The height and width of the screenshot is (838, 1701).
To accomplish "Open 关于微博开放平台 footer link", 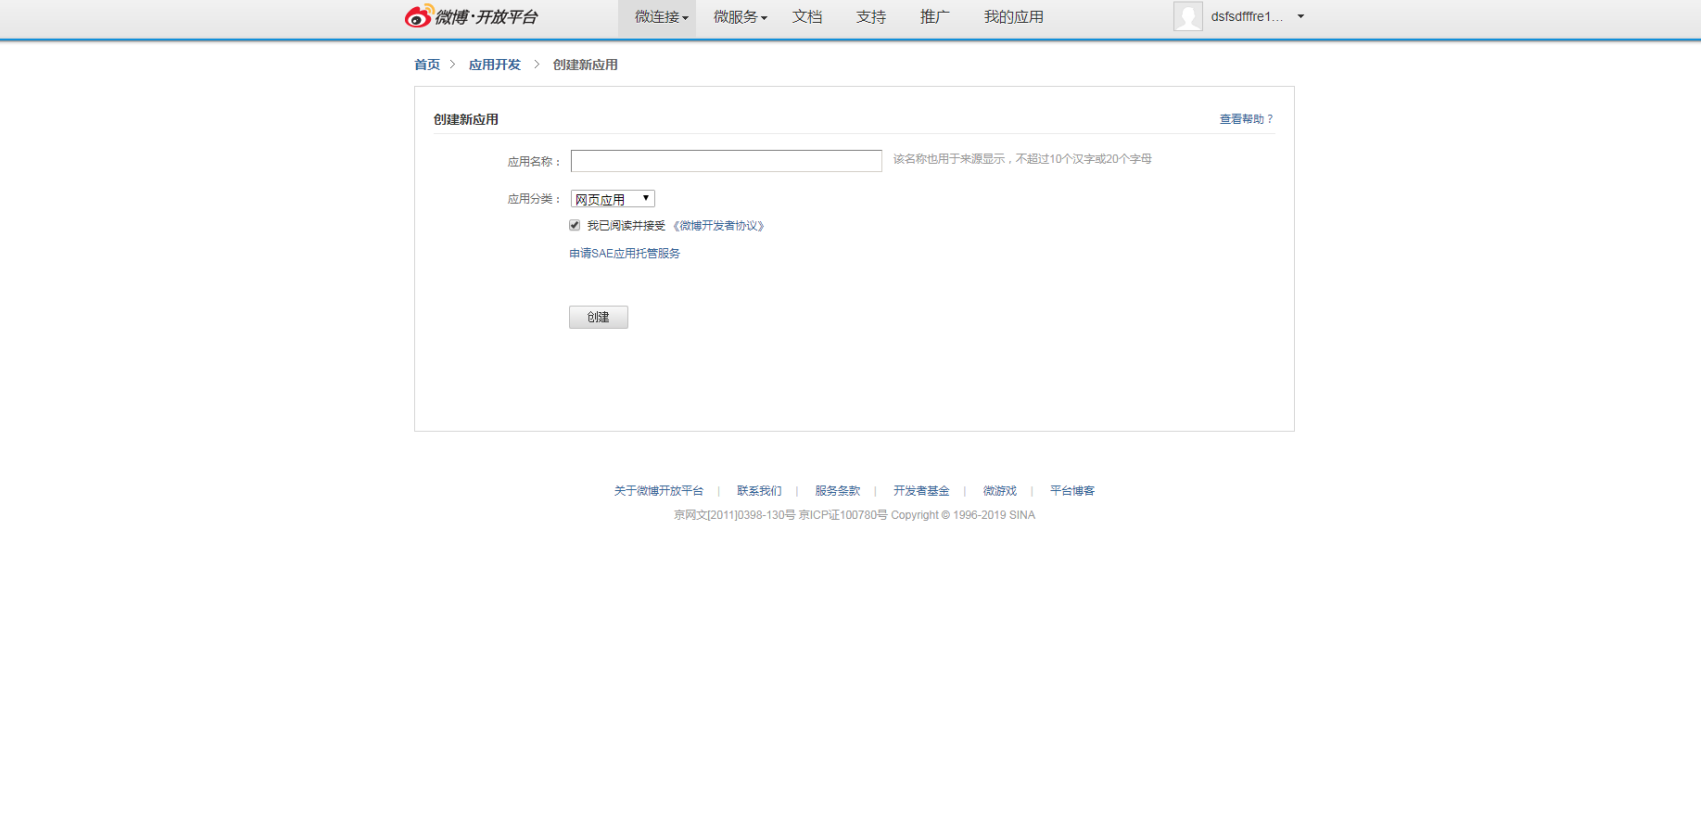I will [x=658, y=491].
